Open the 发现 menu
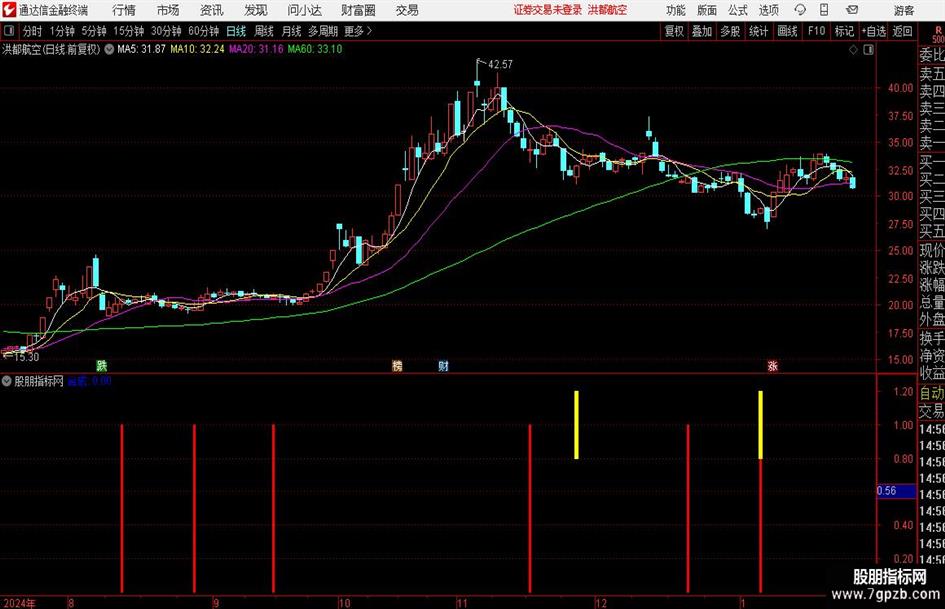This screenshot has height=609, width=945. 256,10
